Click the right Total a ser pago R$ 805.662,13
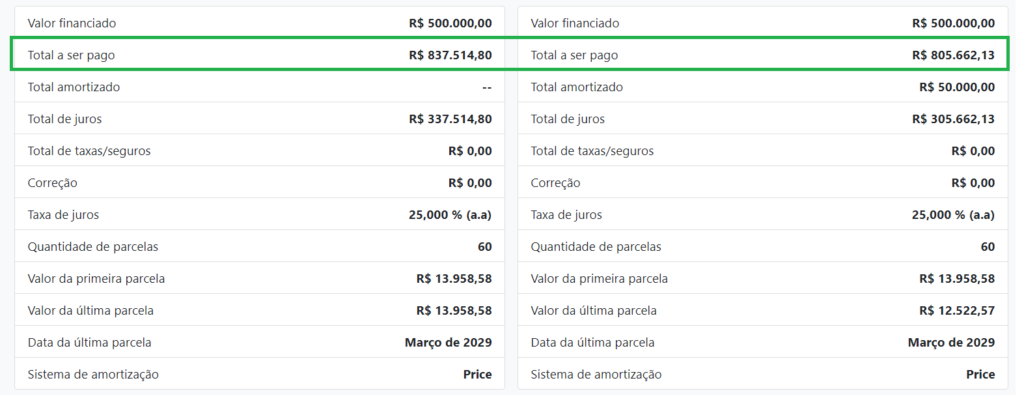Viewport: 1024px width, 402px height. (953, 55)
